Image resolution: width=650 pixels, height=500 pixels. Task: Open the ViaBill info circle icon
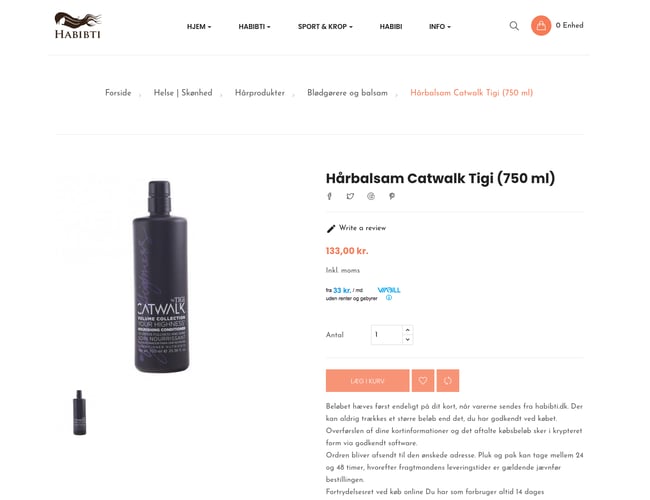click(x=389, y=298)
